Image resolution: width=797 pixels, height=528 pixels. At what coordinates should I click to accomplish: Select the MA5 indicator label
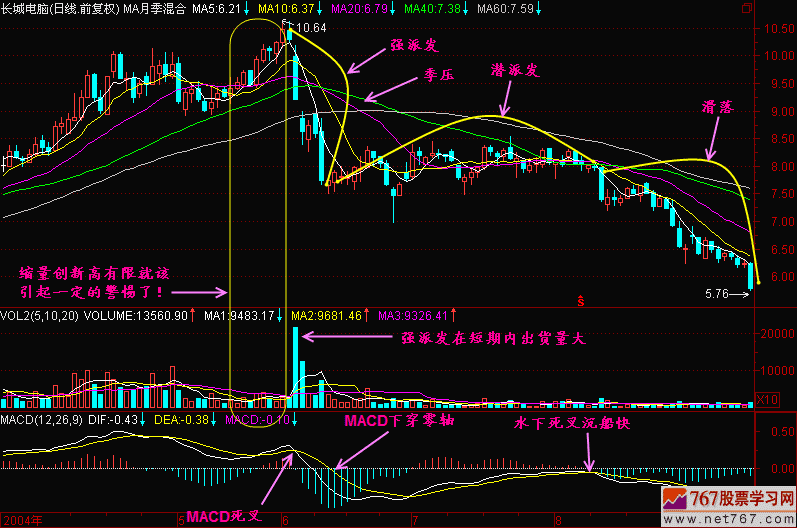point(217,8)
